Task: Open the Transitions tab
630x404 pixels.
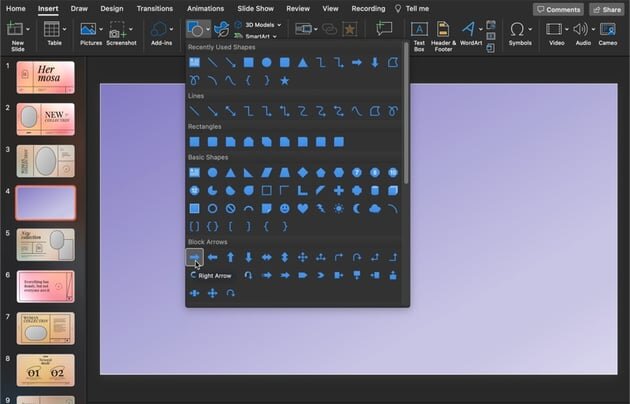Action: click(x=154, y=8)
